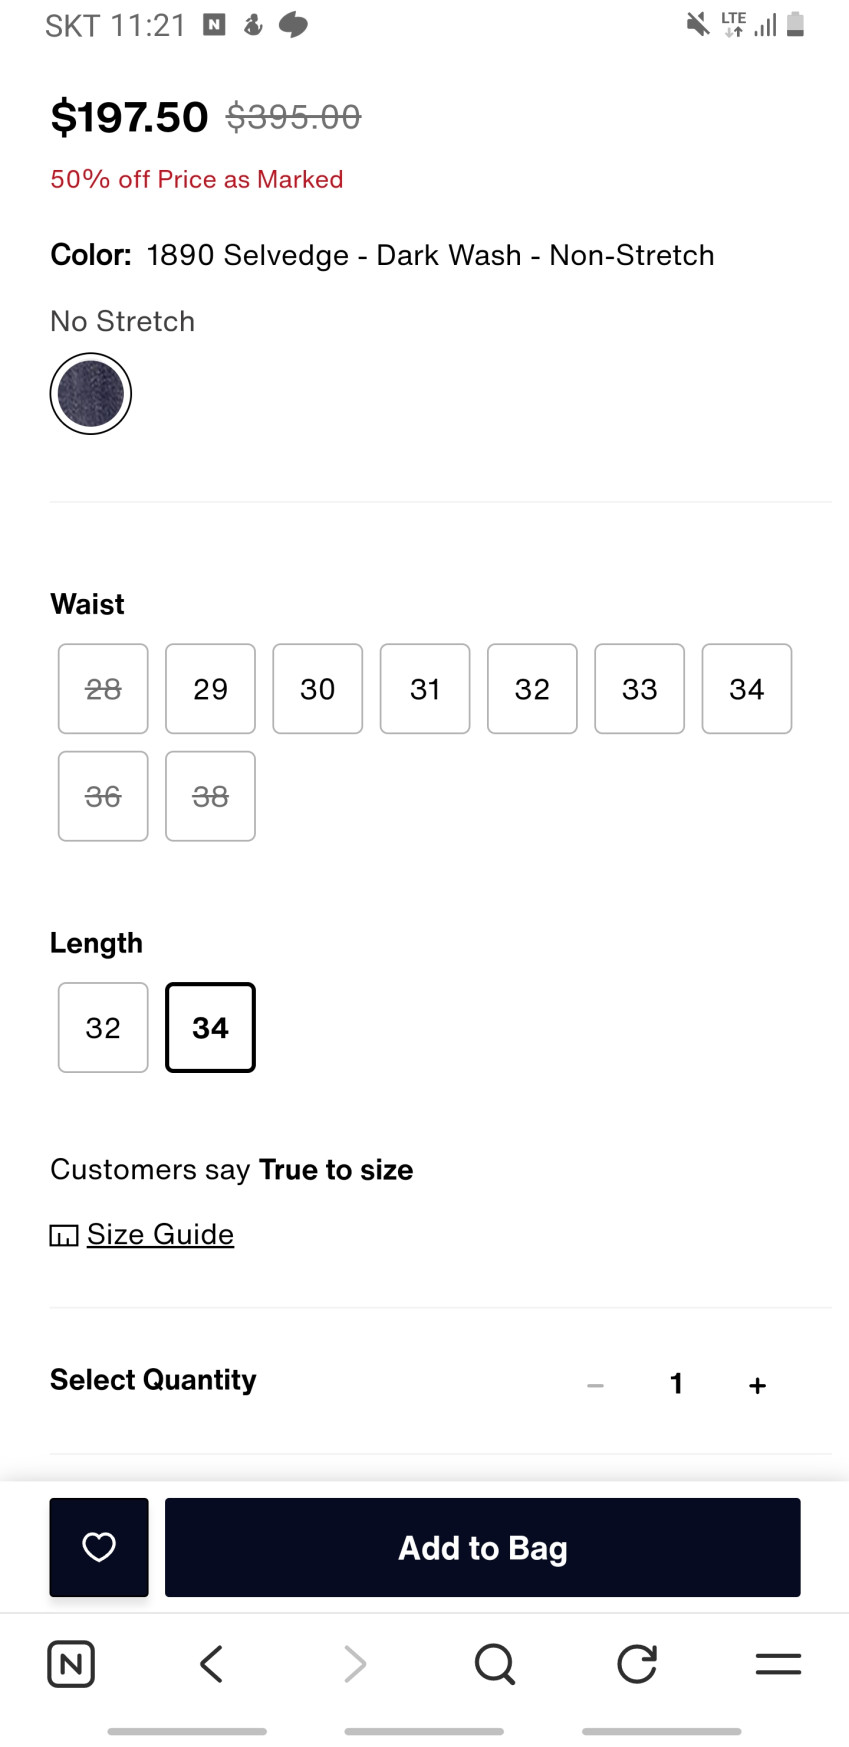Select waist size 29
Screen dimensions: 849x1747
coord(210,689)
